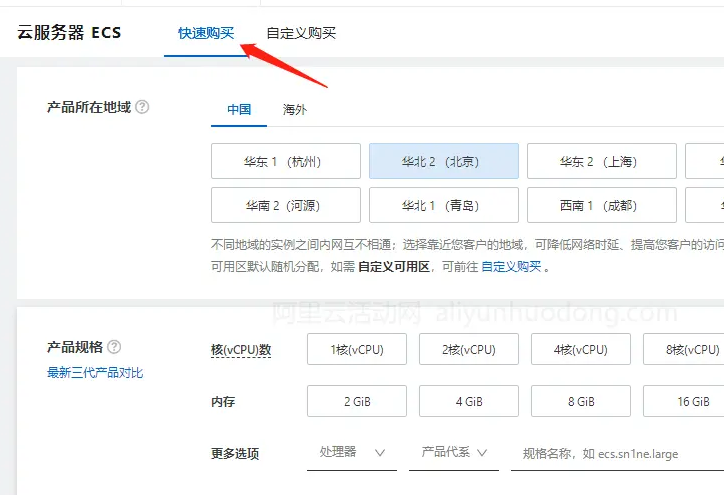724x495 pixels.
Task: Open 最新三代产品对比 link
Action: [x=95, y=373]
